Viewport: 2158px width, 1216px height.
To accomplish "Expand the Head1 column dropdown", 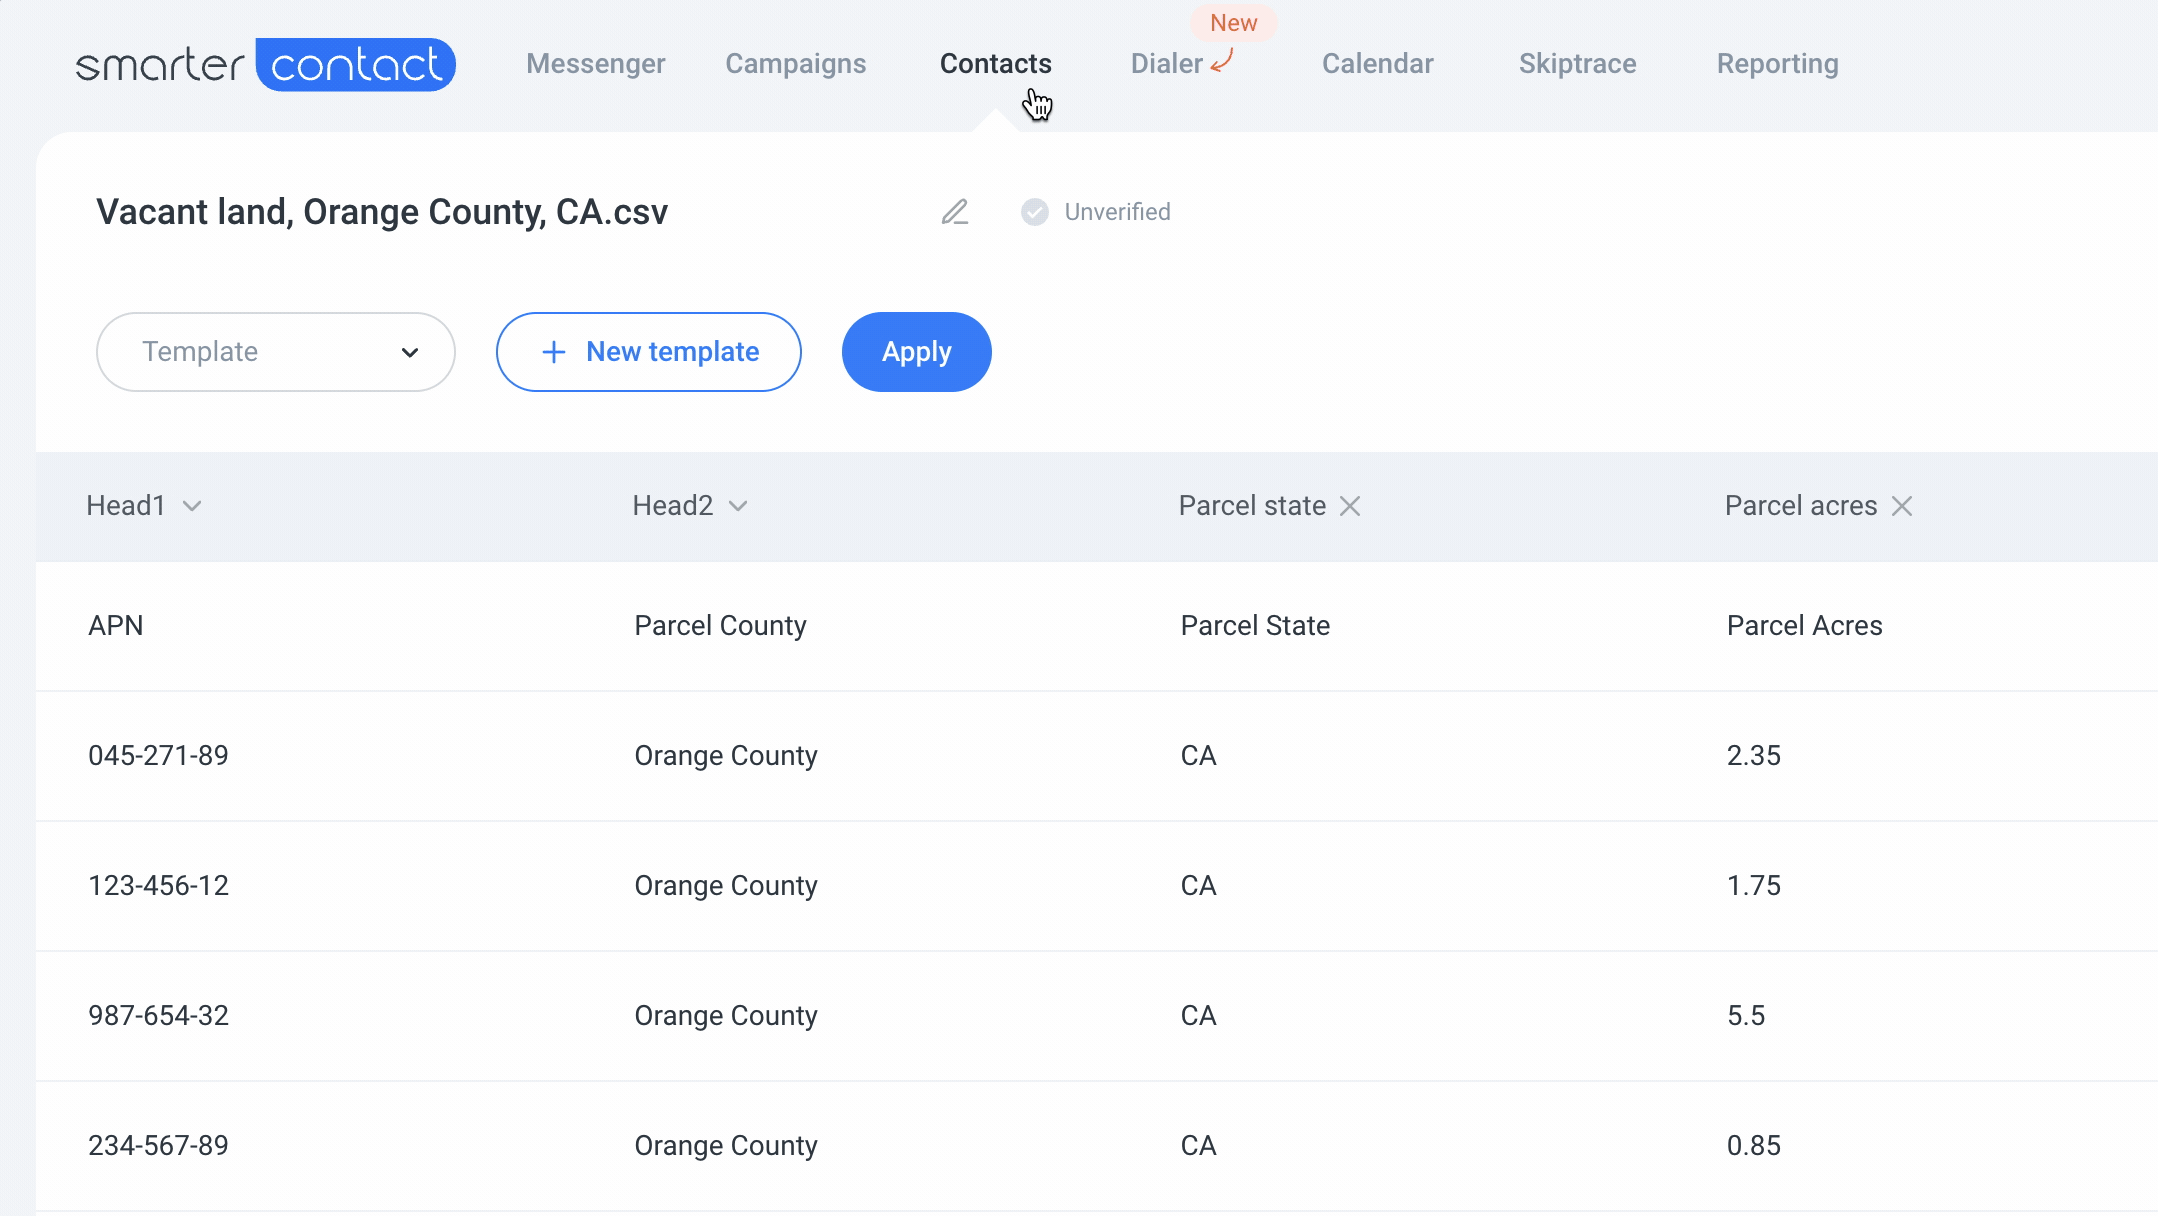I will point(192,506).
